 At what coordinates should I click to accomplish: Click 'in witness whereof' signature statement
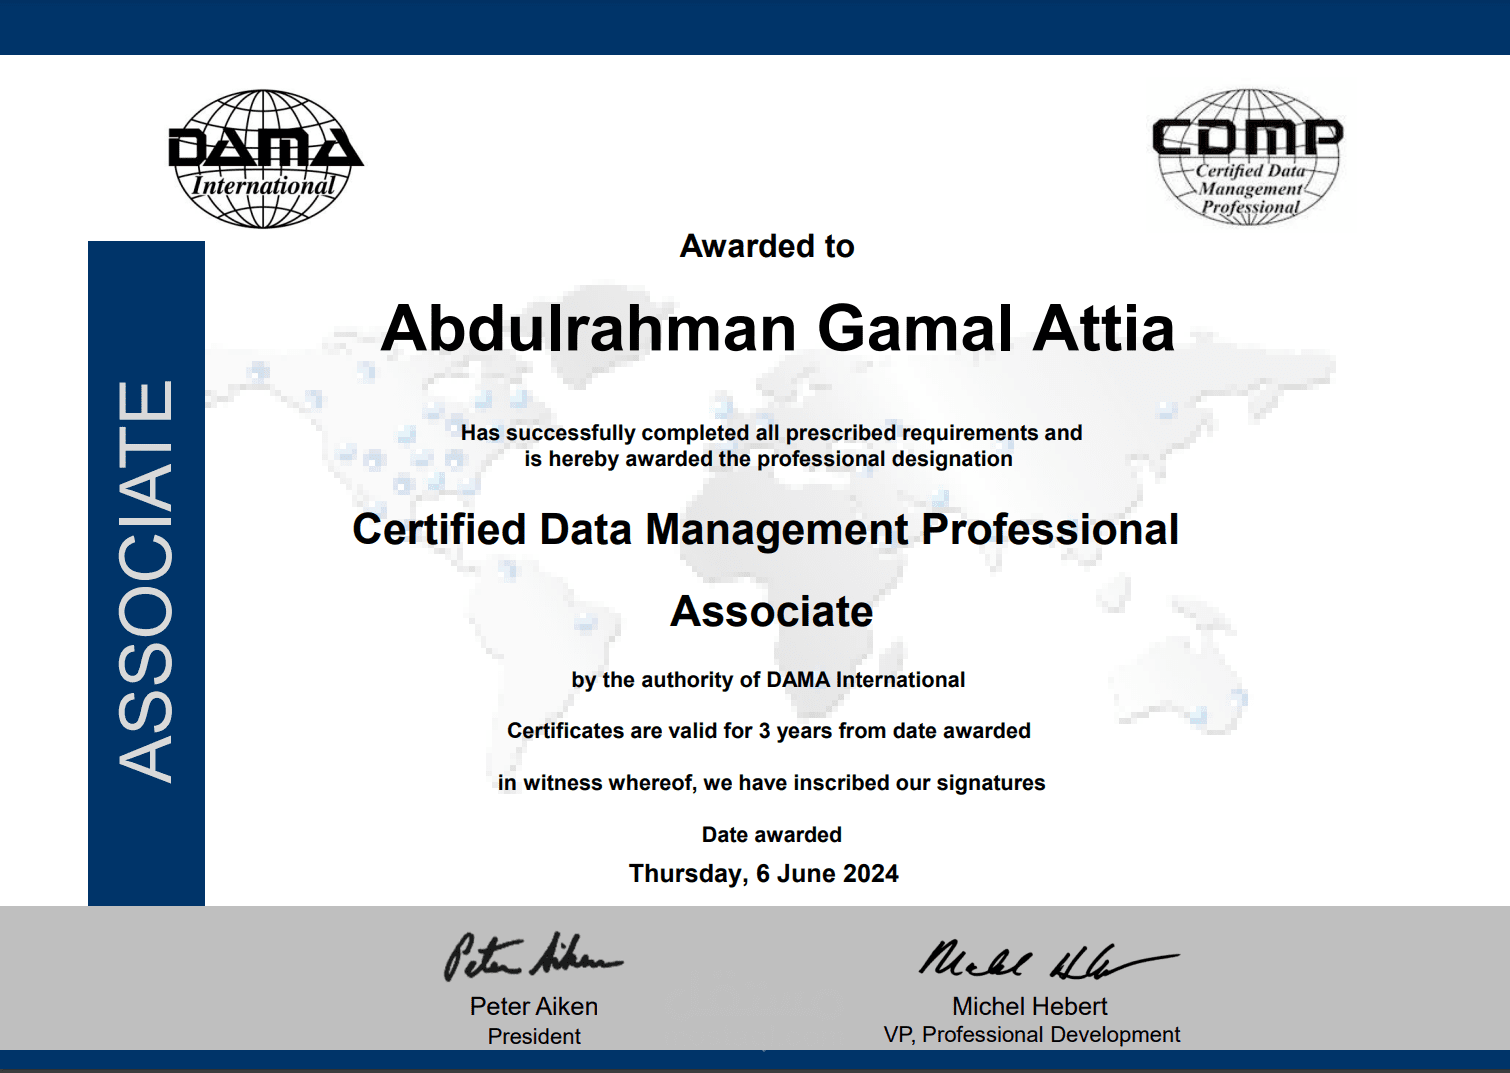click(x=771, y=783)
